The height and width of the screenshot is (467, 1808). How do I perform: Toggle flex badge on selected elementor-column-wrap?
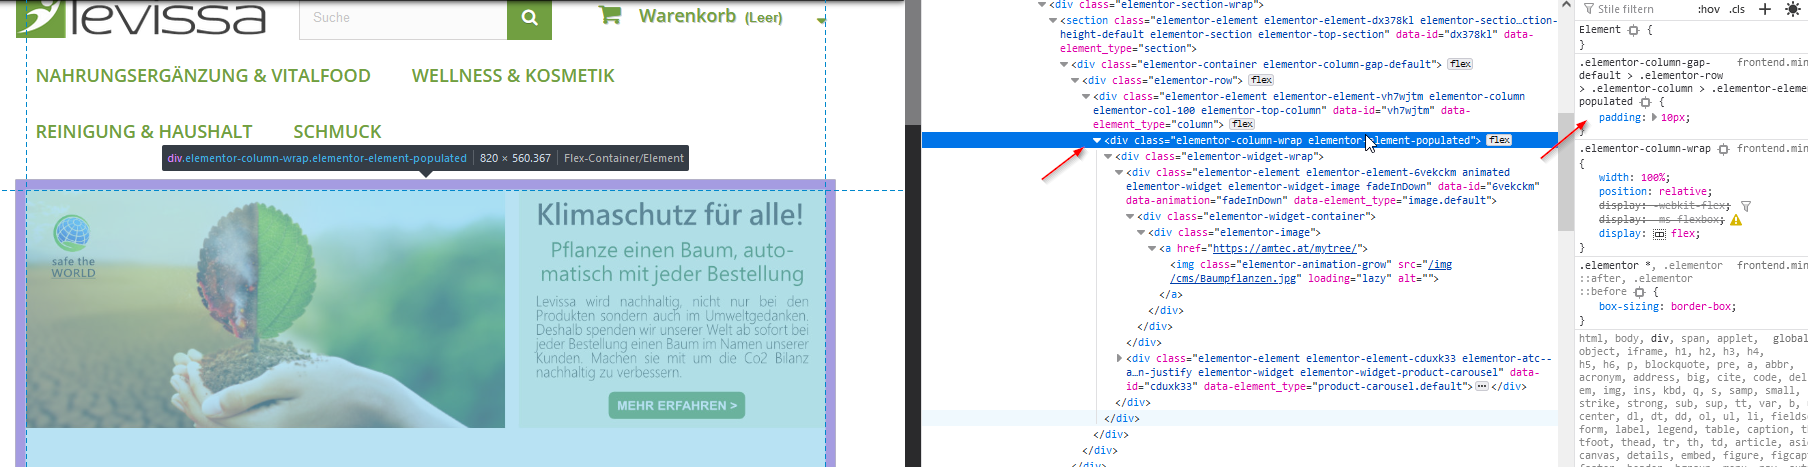[x=1499, y=140]
